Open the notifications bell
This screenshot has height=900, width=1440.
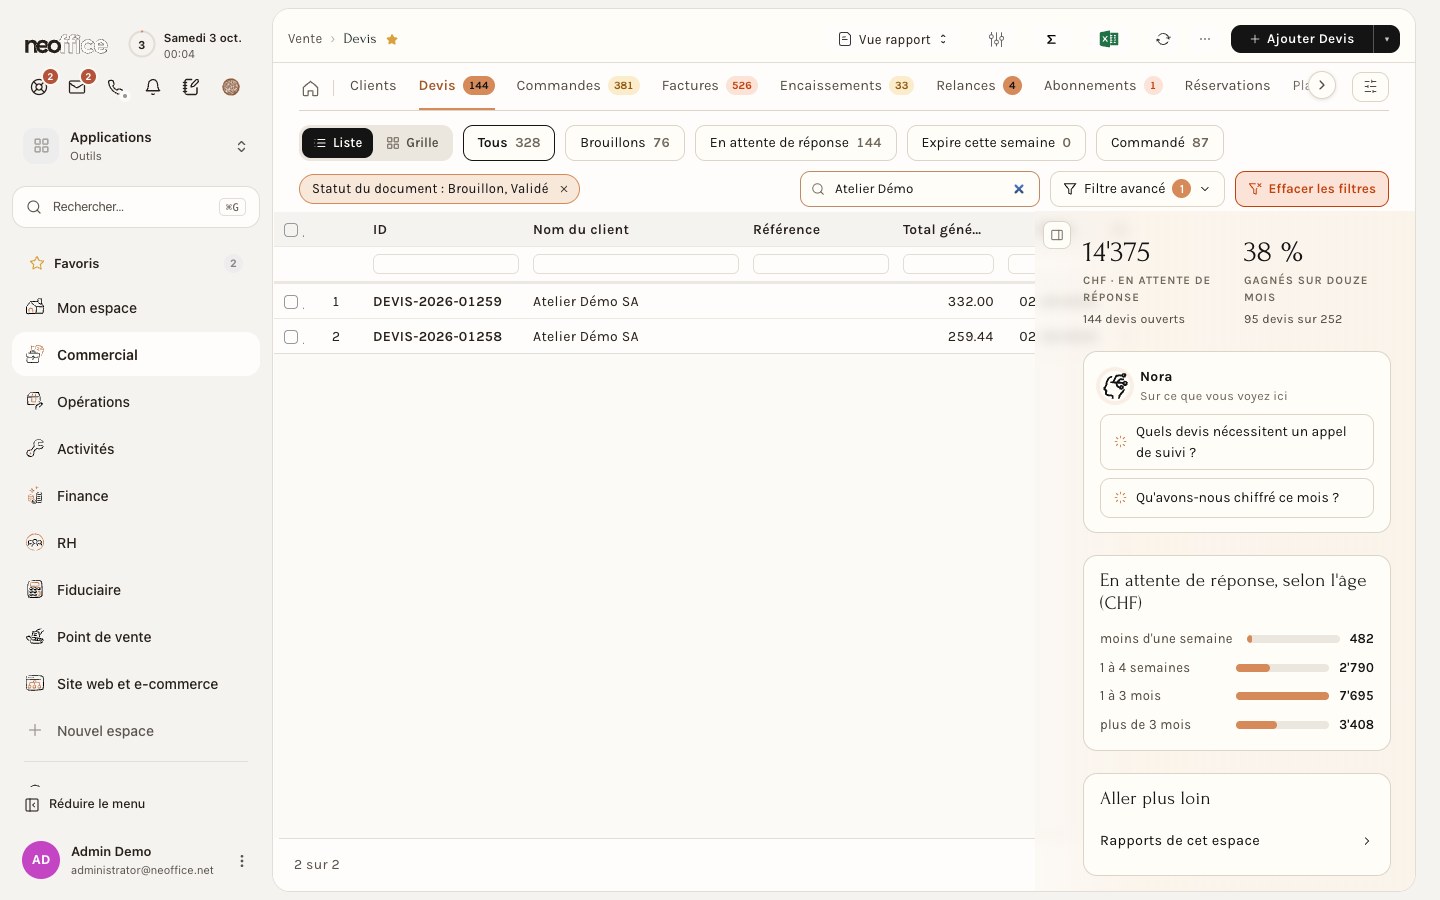[x=153, y=87]
